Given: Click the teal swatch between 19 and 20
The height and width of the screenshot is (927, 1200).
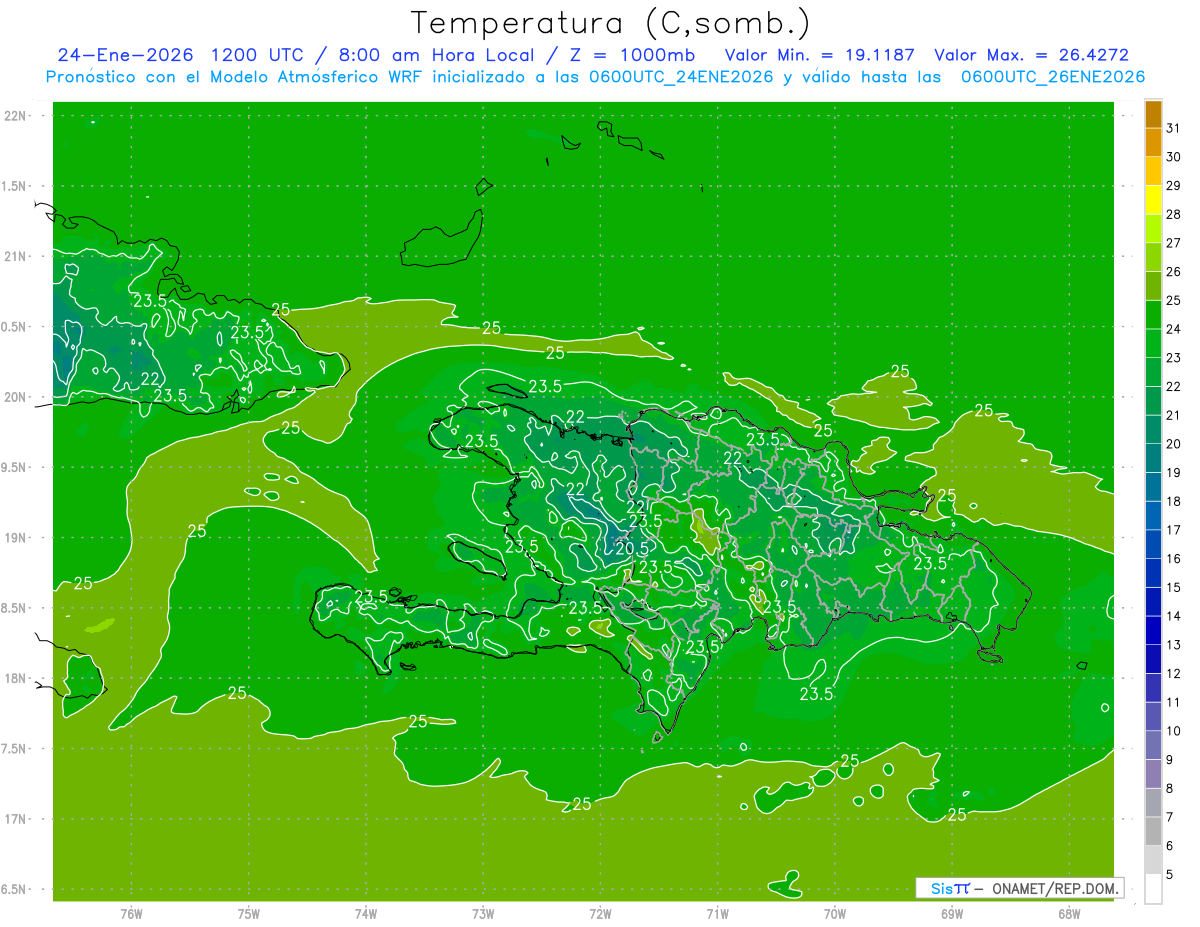Looking at the screenshot, I should (1153, 459).
